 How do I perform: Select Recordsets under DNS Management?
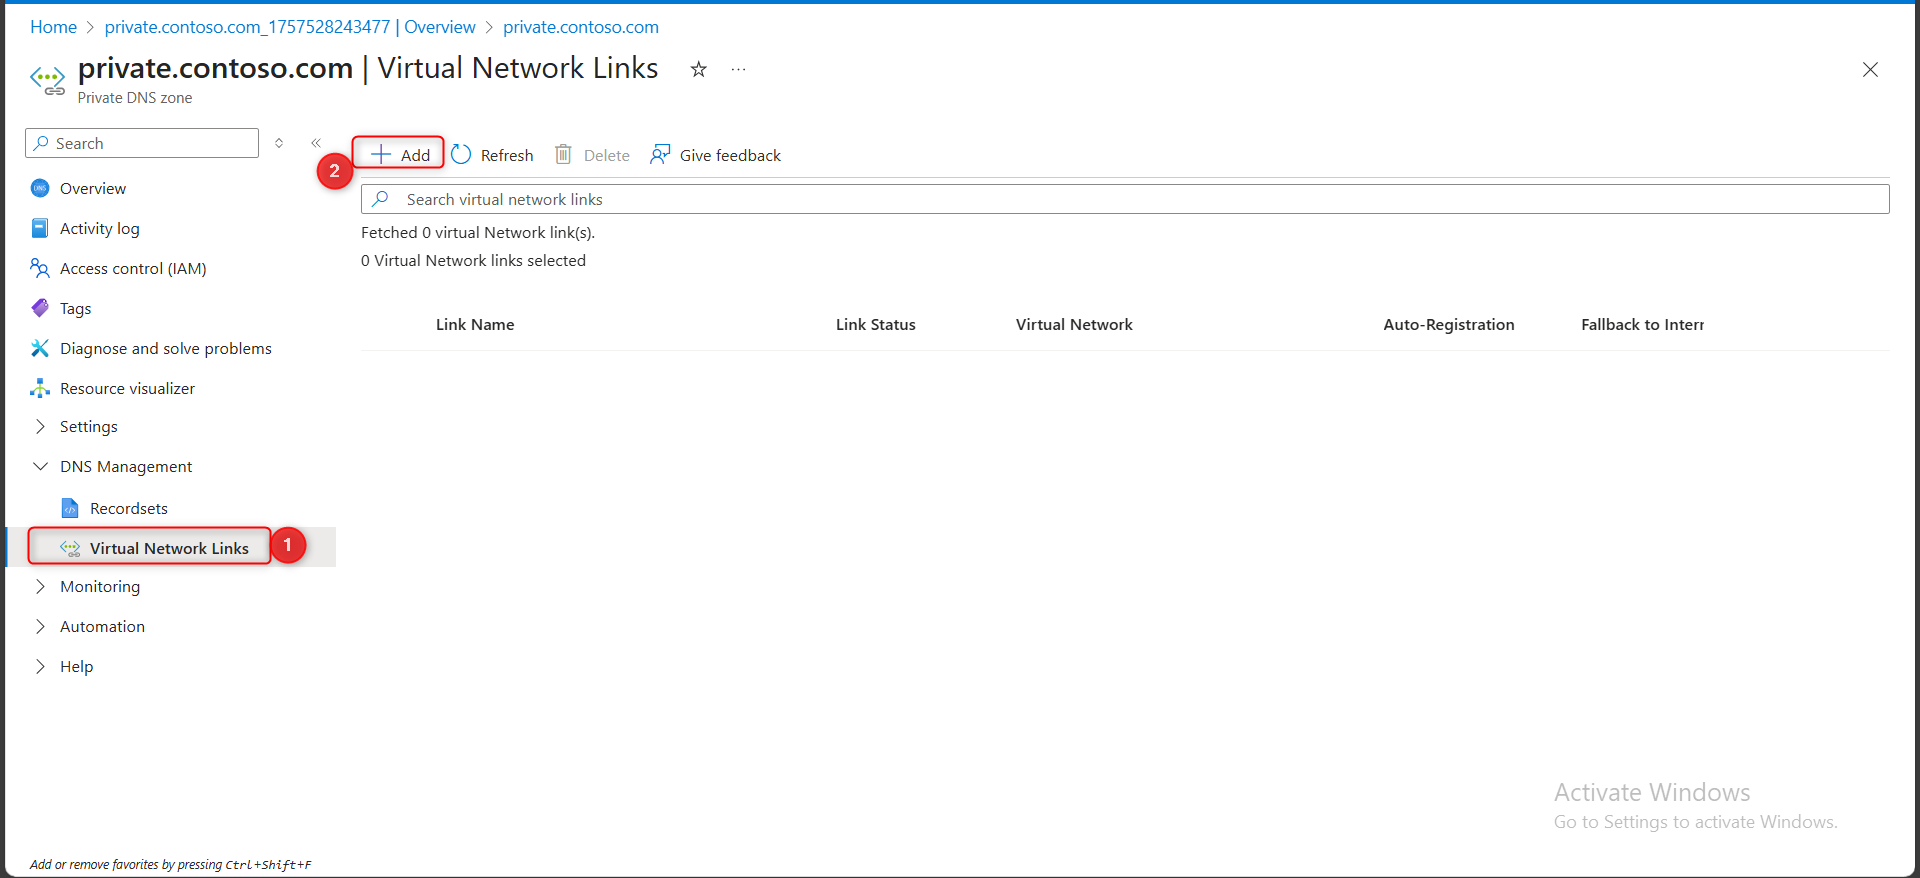[129, 508]
